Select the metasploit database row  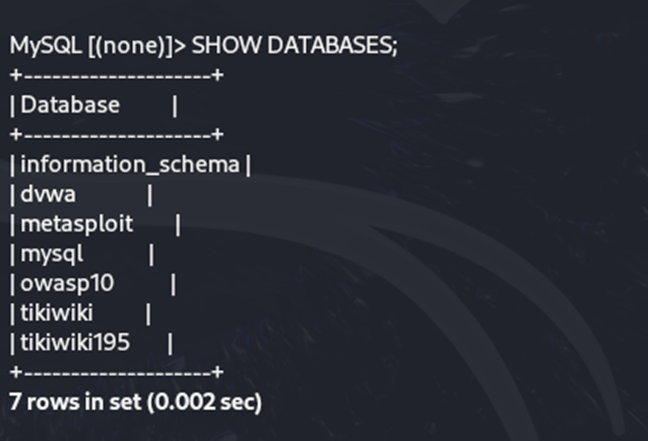pyautogui.click(x=76, y=224)
